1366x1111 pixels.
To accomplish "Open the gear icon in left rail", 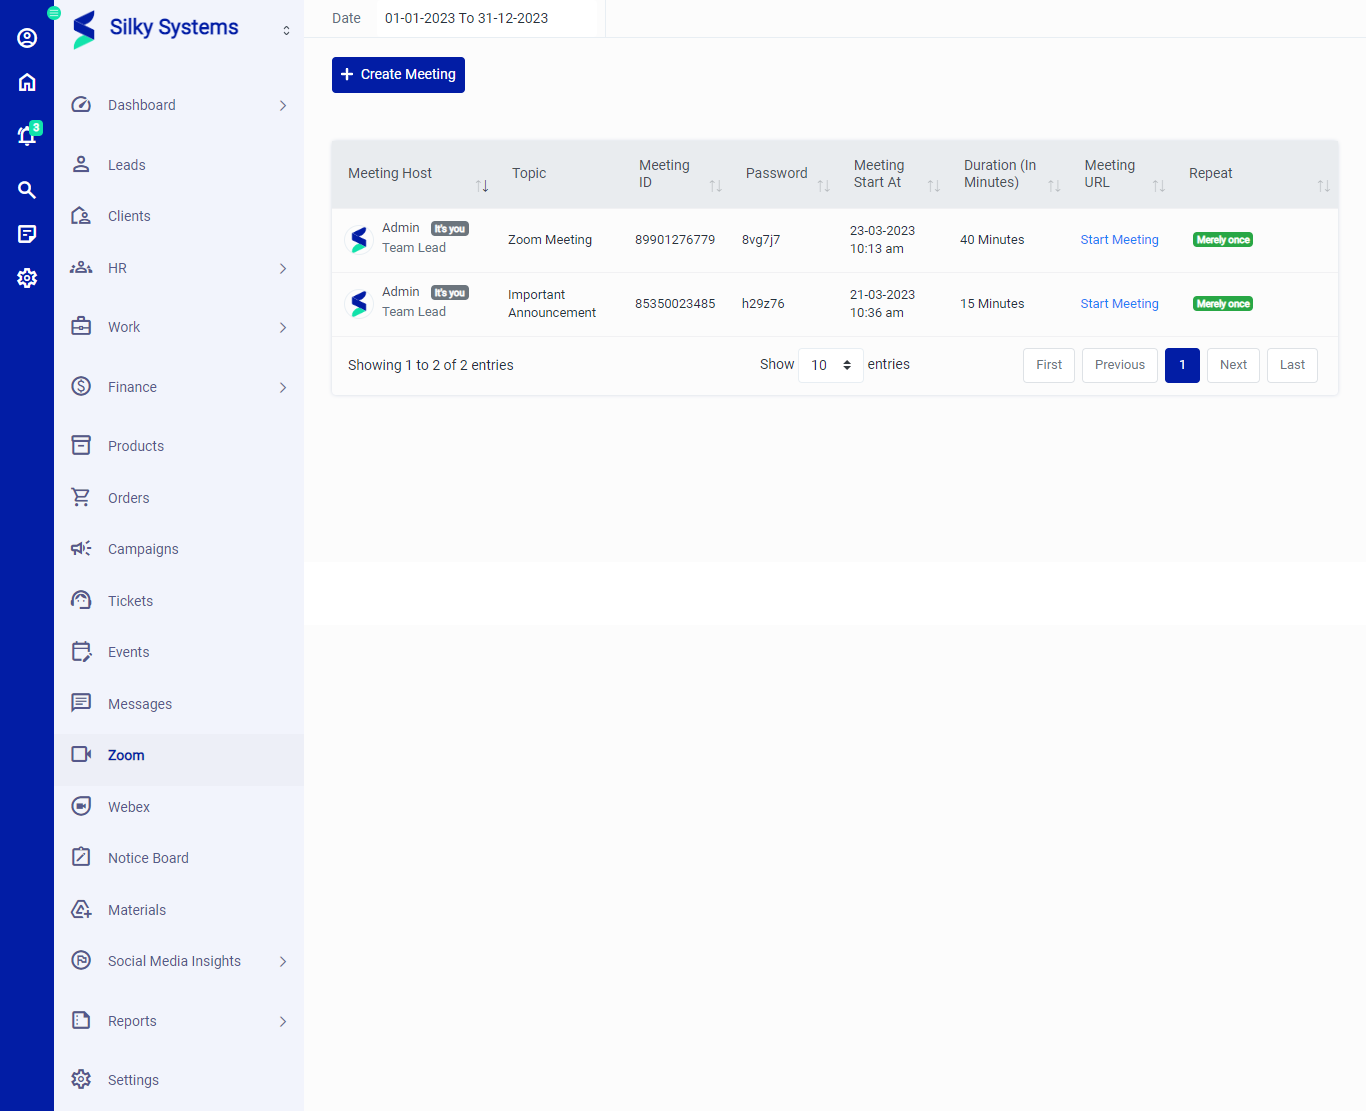I will [x=27, y=278].
